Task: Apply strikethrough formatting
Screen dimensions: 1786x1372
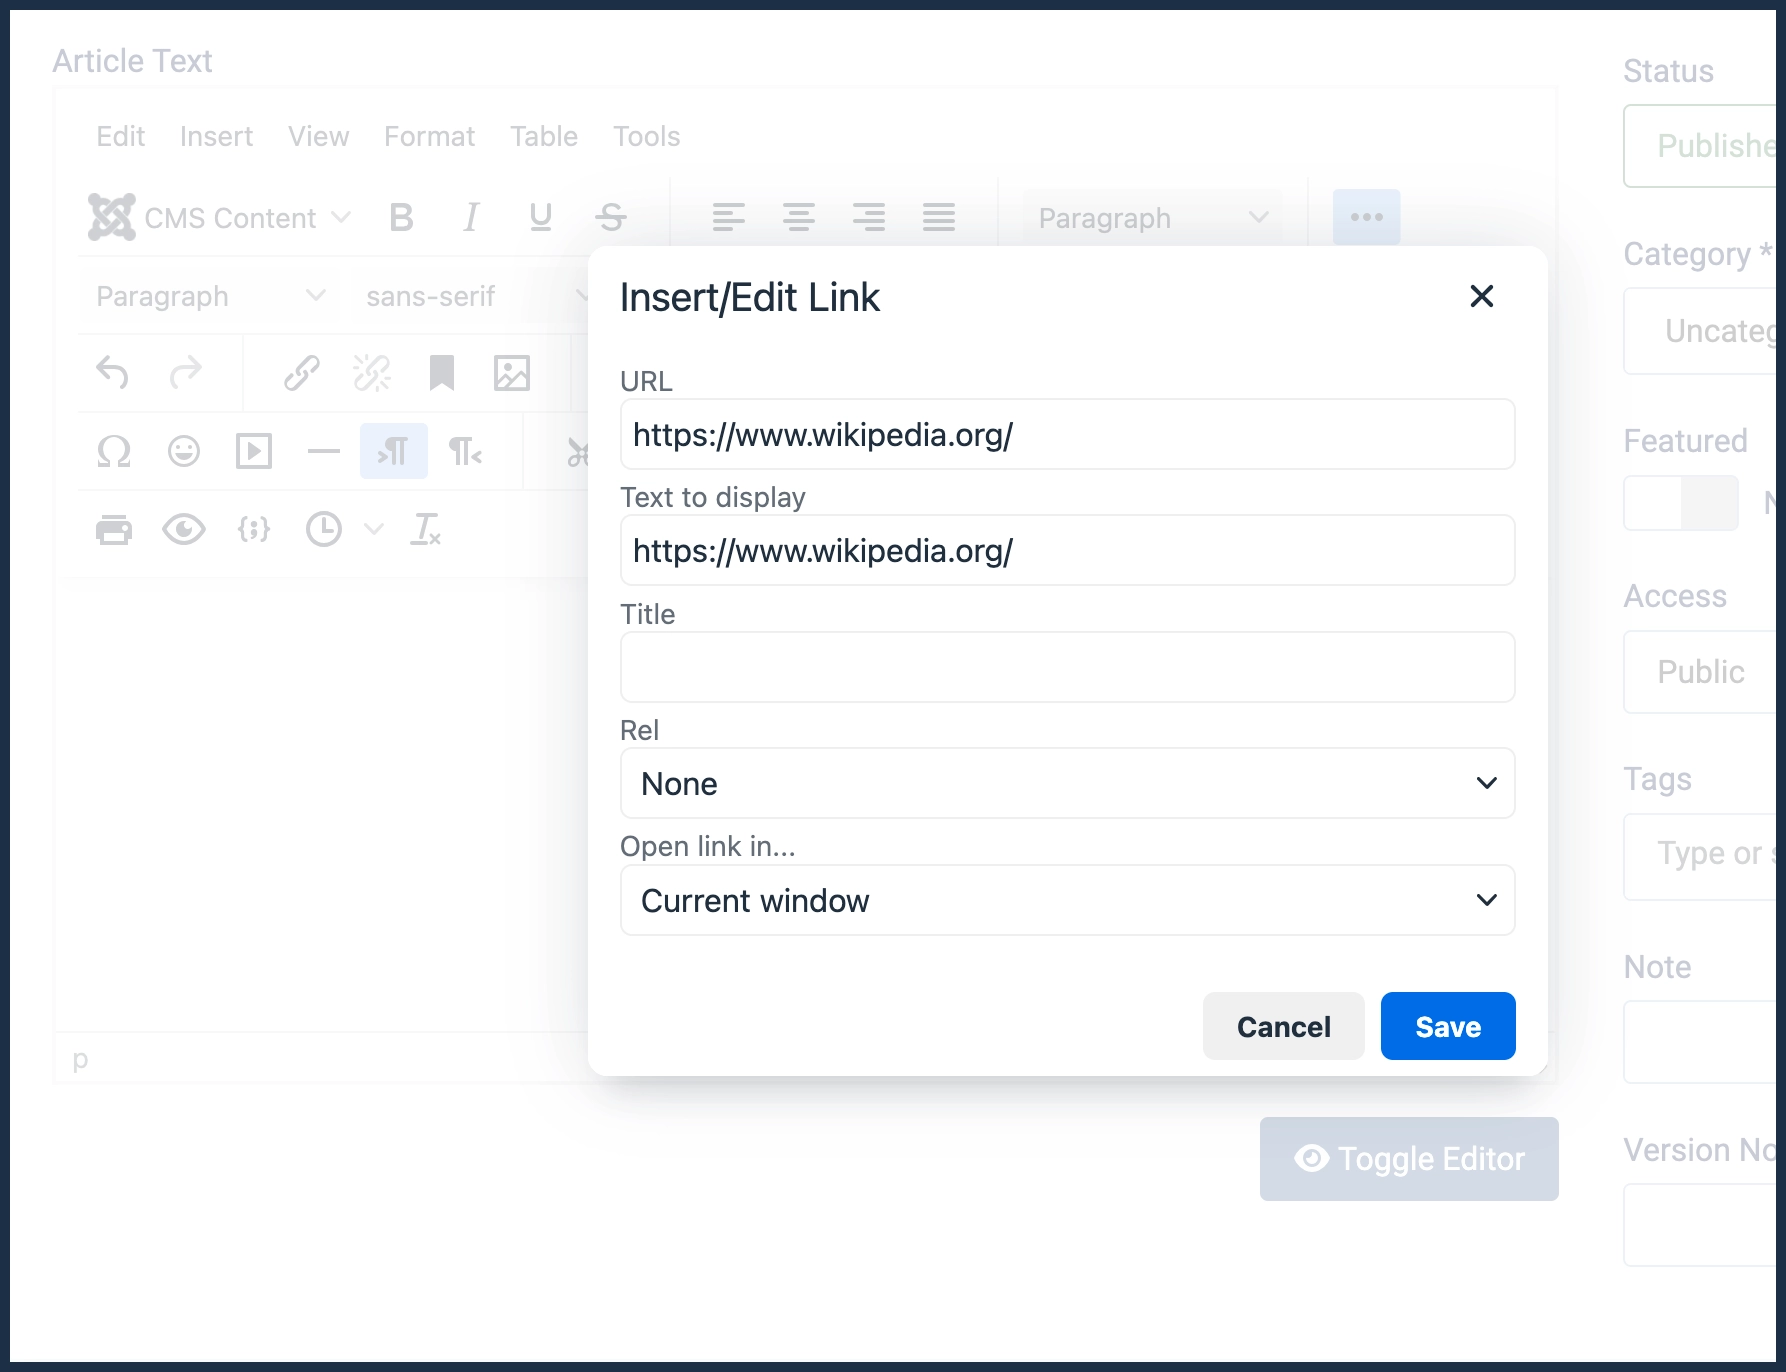Action: [611, 217]
